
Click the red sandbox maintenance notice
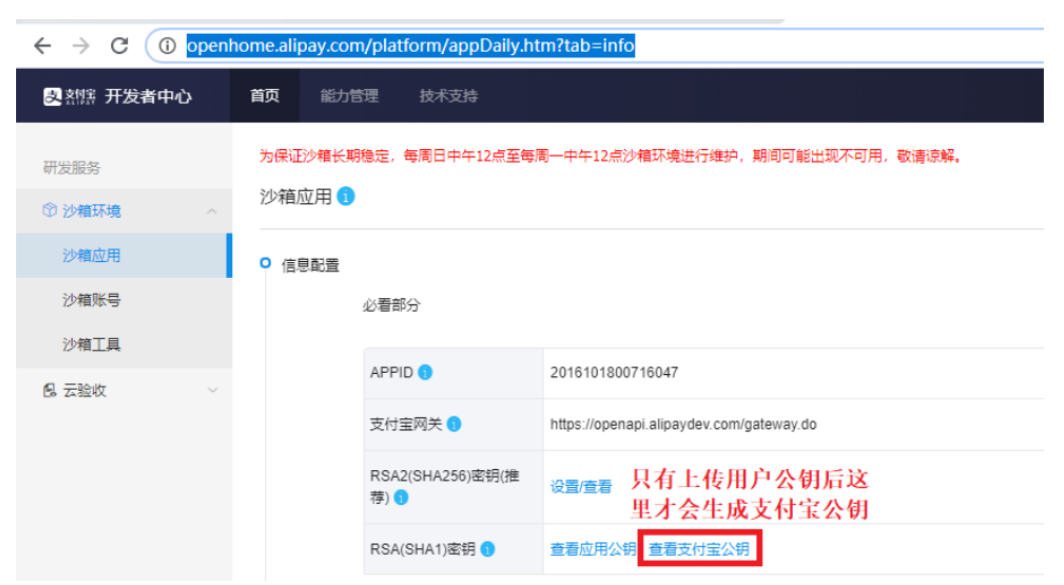pyautogui.click(x=611, y=156)
